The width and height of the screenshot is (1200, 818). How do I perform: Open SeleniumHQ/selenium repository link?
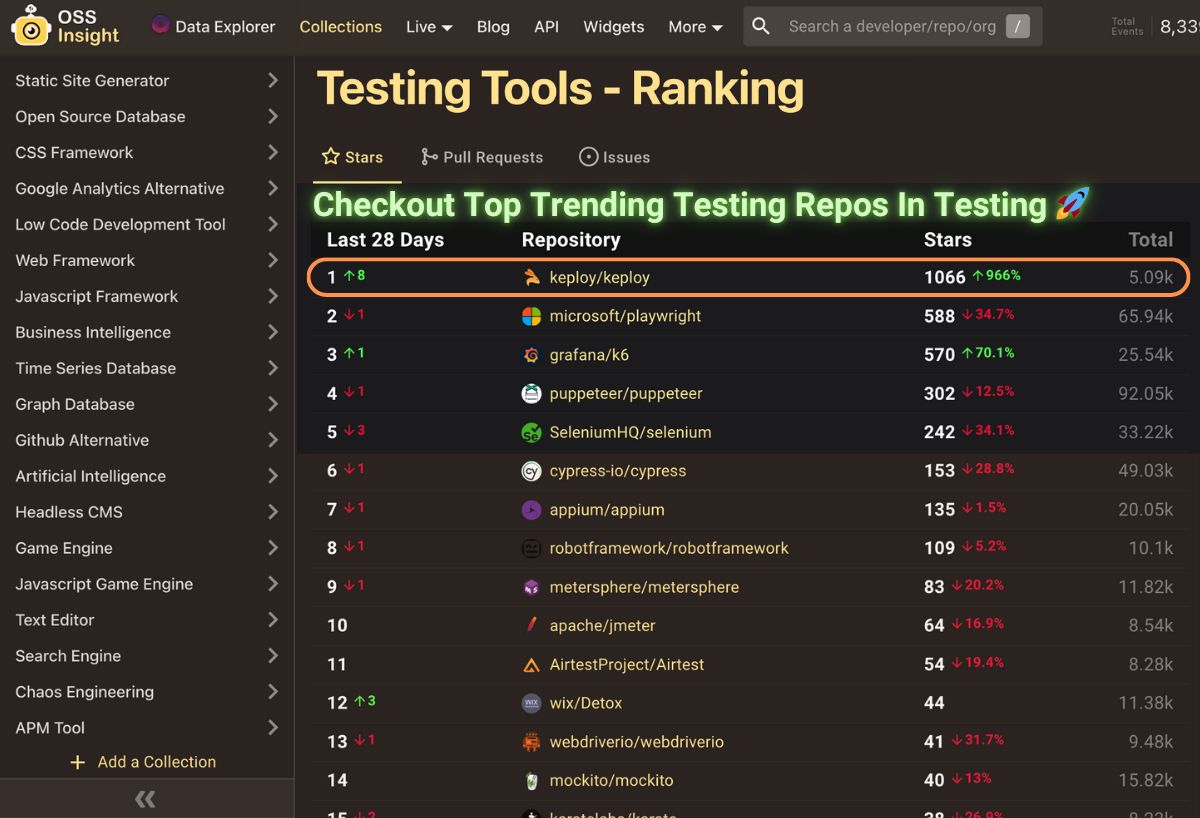pos(630,433)
